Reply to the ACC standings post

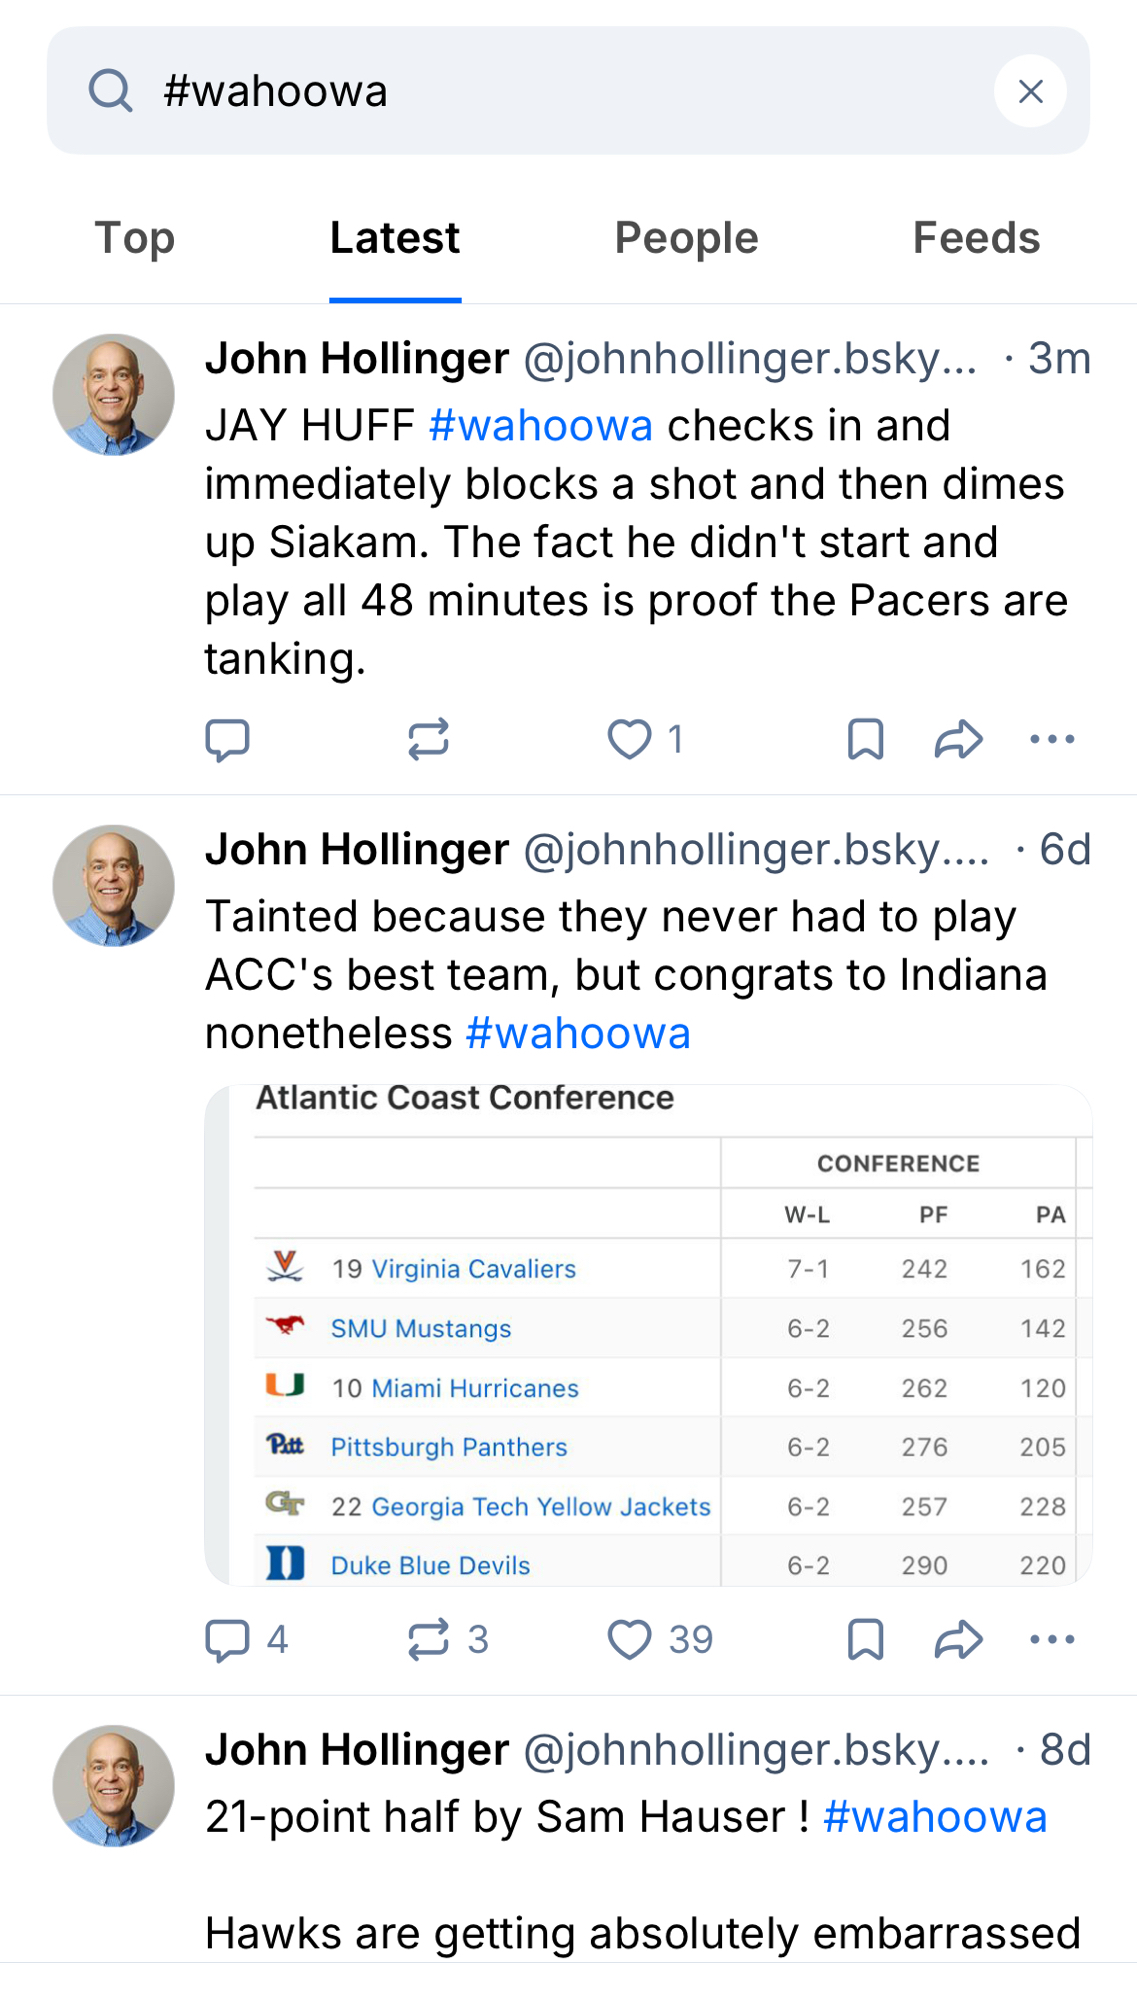click(227, 1640)
